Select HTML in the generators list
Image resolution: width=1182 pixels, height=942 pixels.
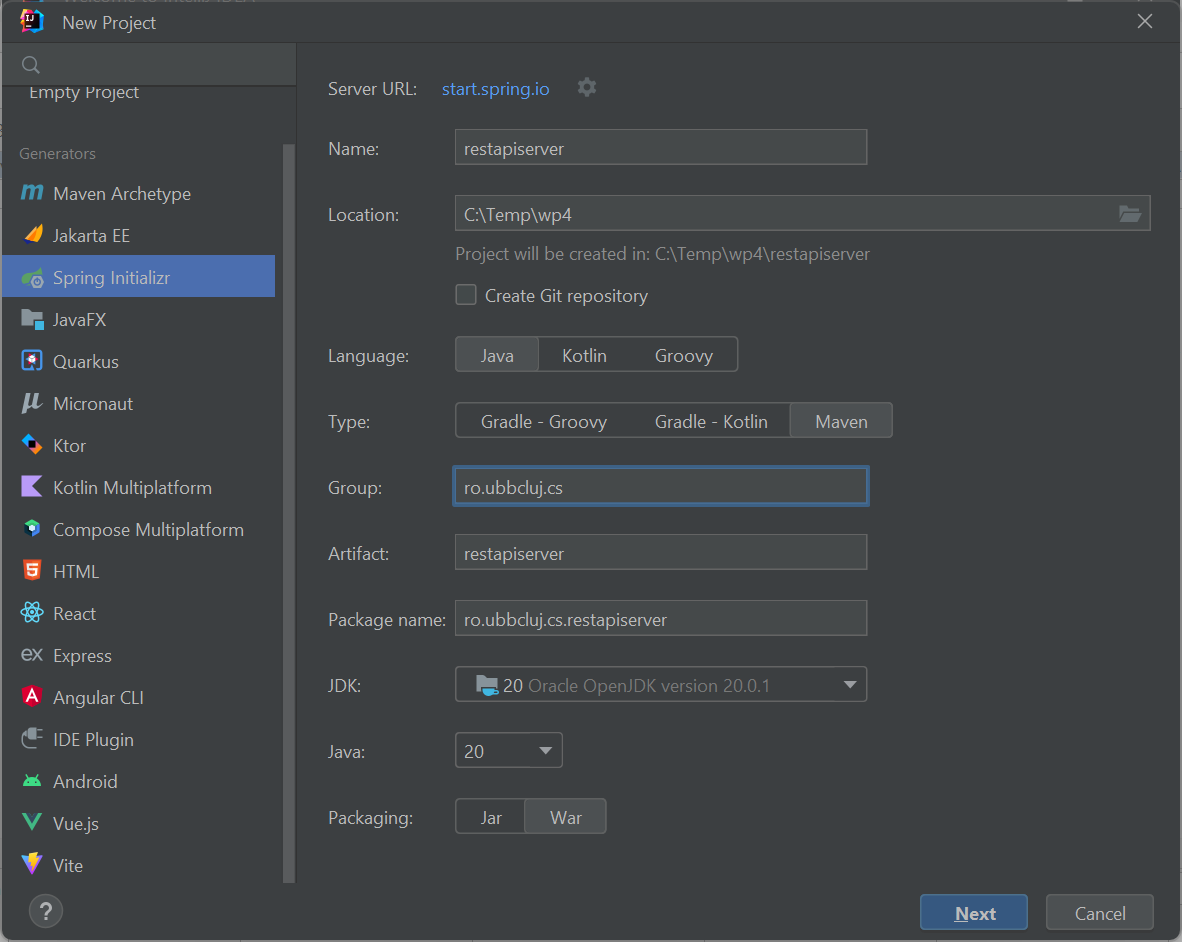click(139, 571)
